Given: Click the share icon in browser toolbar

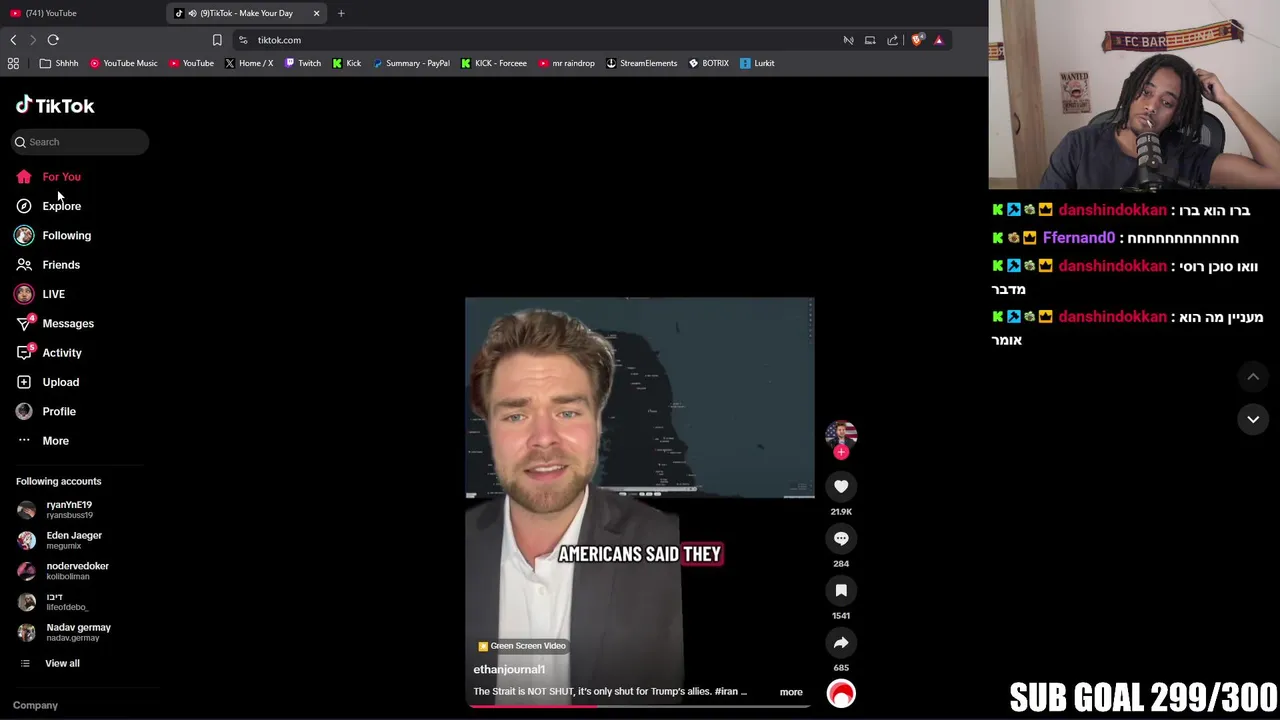Looking at the screenshot, I should pos(893,40).
